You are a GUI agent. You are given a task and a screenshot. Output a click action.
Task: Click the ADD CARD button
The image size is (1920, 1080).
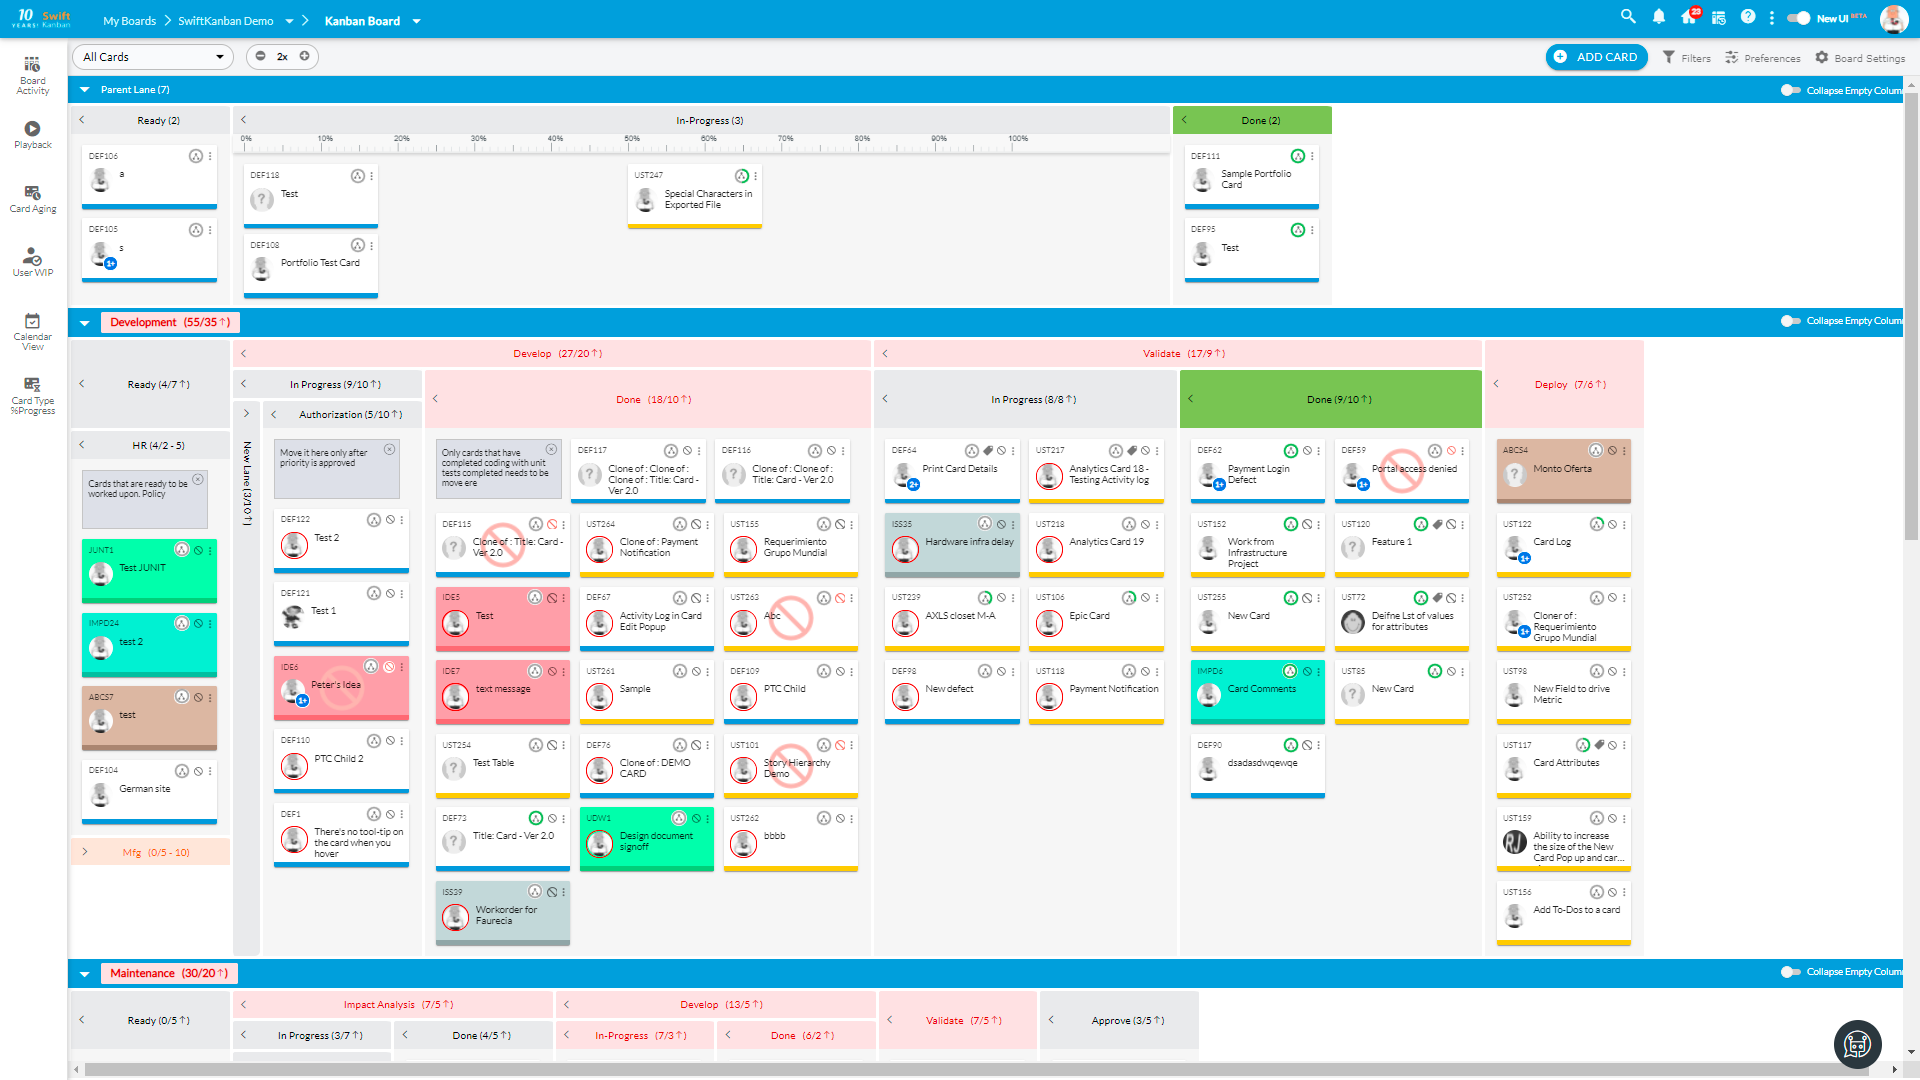[1596, 57]
